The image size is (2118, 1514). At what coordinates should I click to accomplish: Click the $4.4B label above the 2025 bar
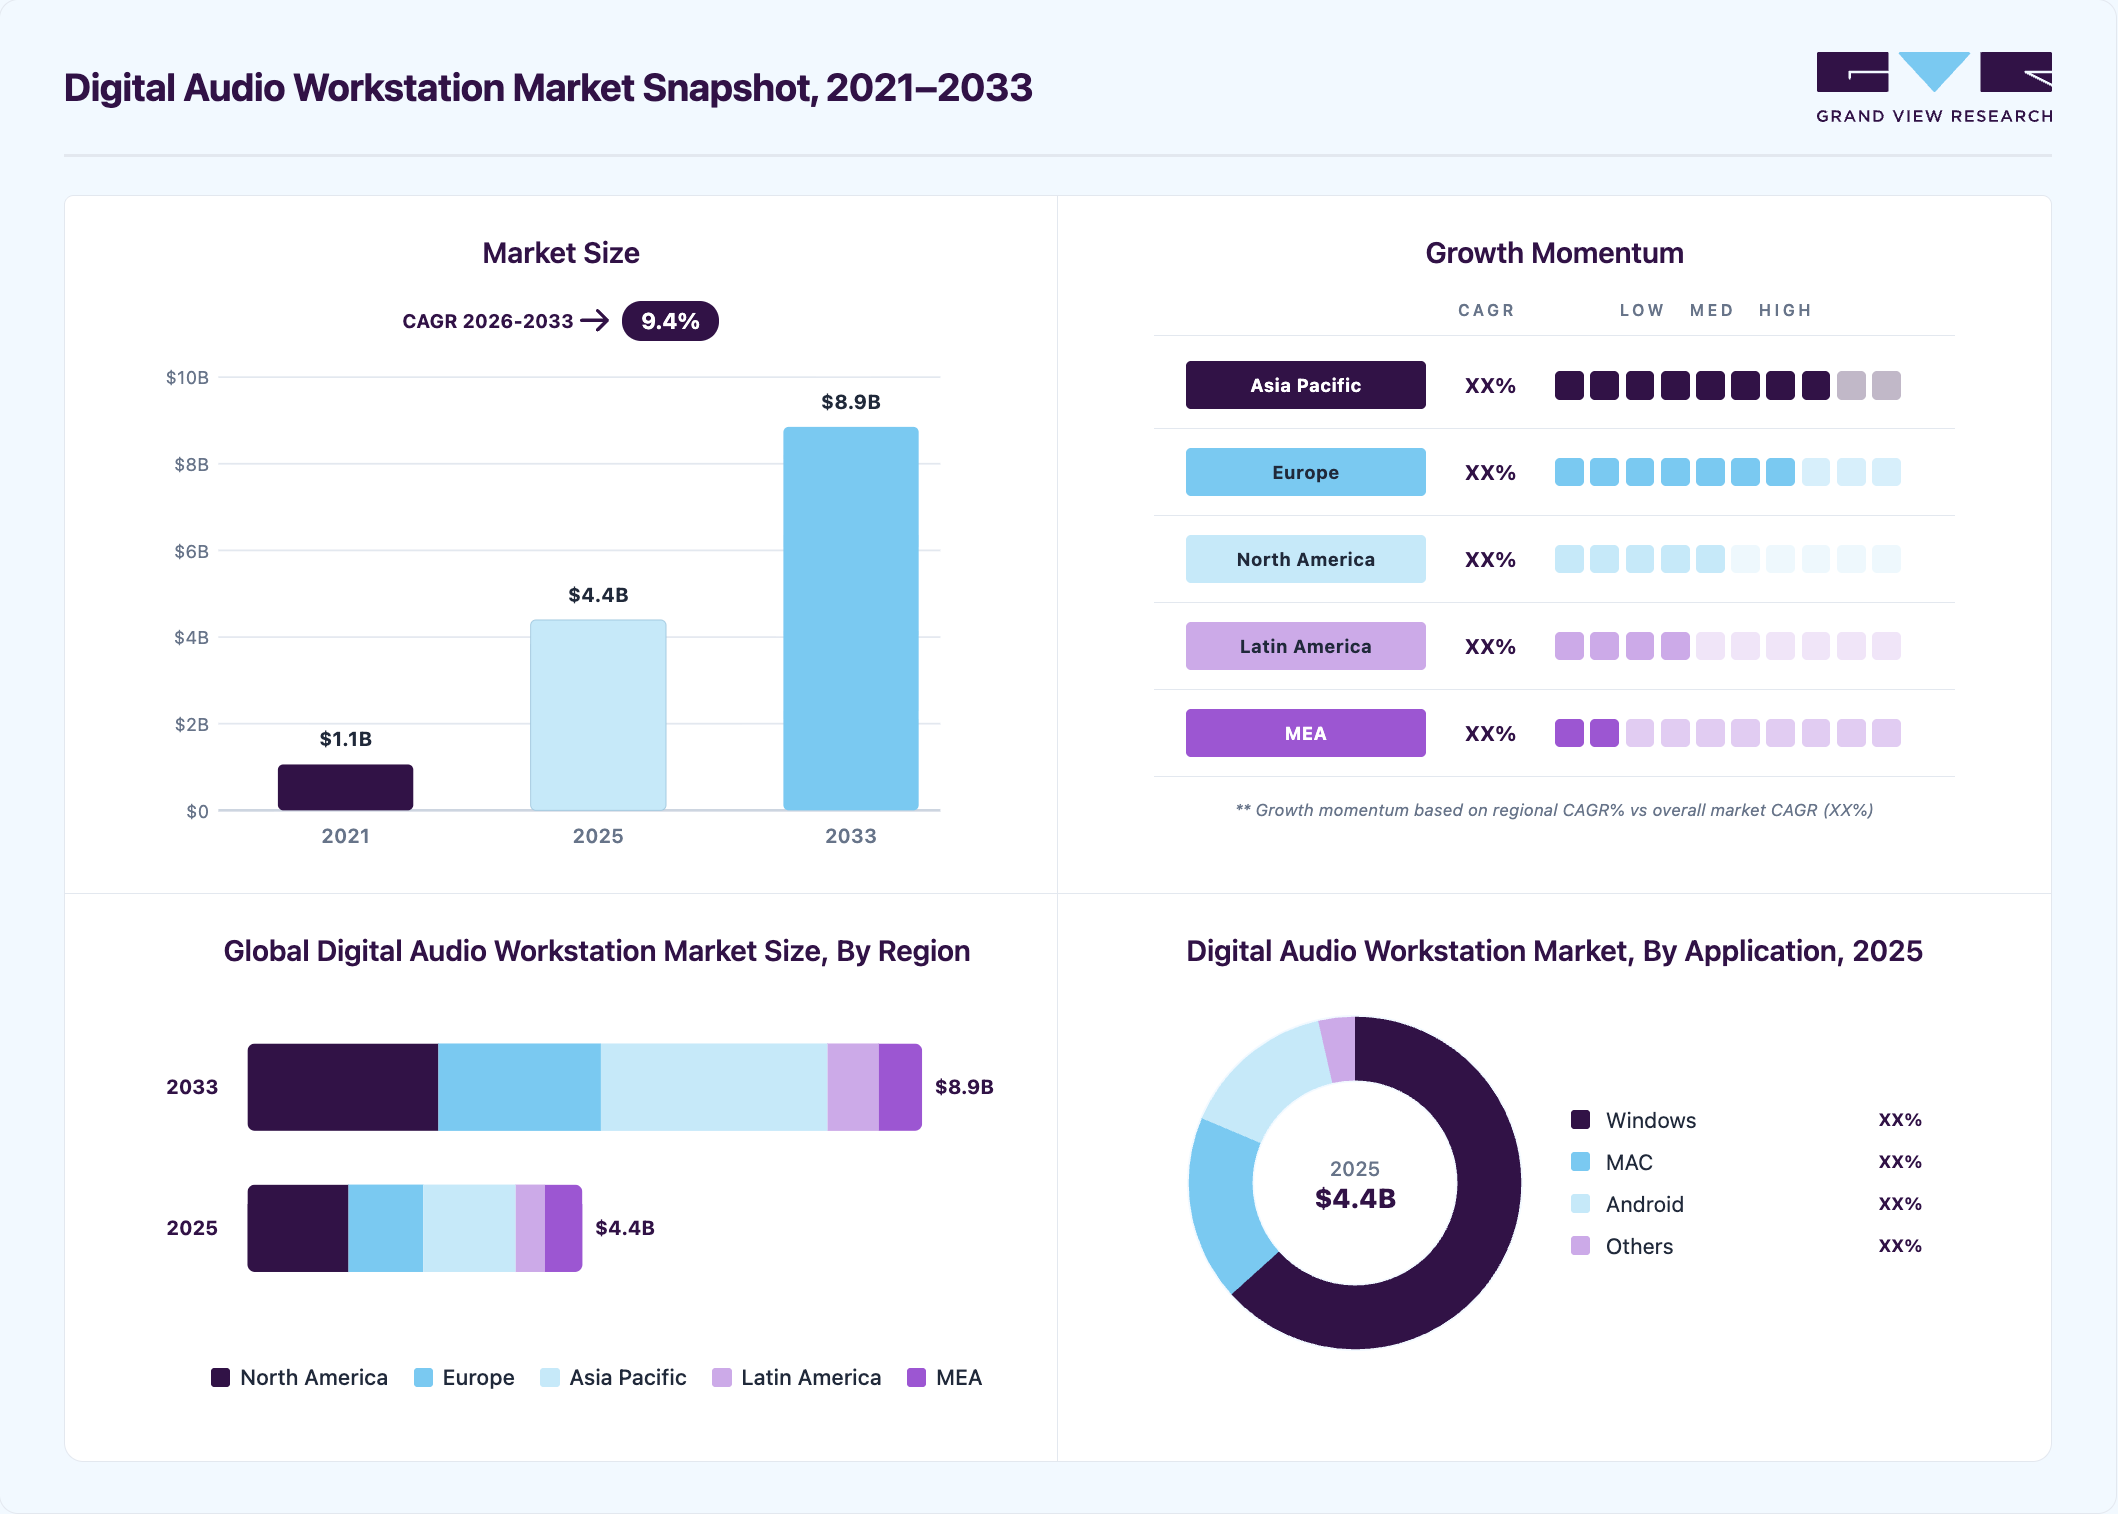(x=598, y=595)
